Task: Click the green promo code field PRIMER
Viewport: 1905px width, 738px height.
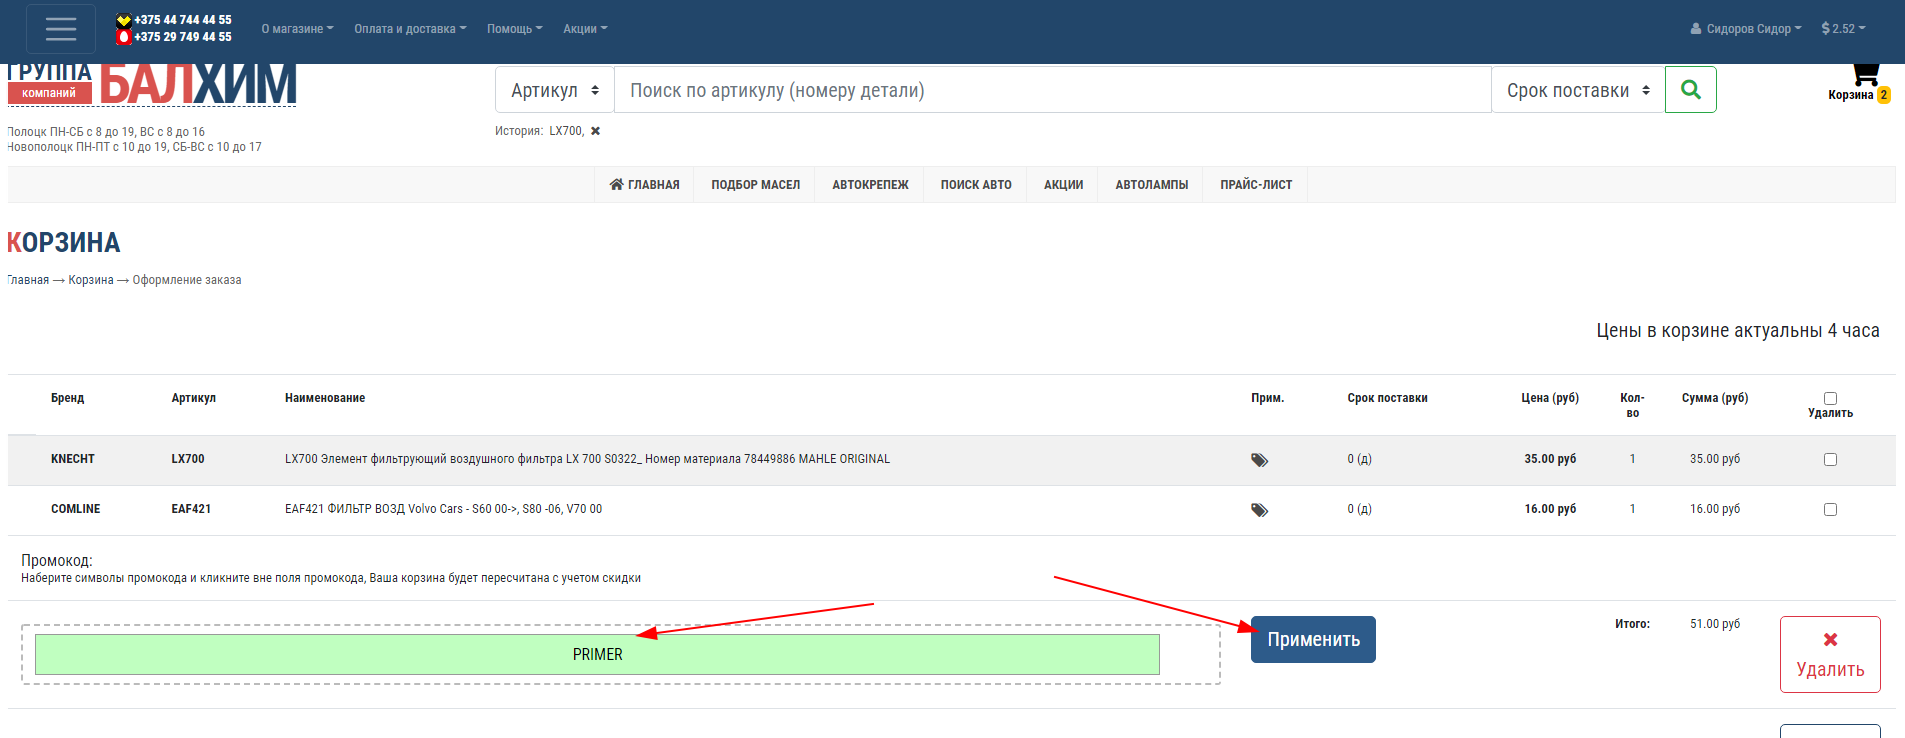Action: (x=597, y=655)
